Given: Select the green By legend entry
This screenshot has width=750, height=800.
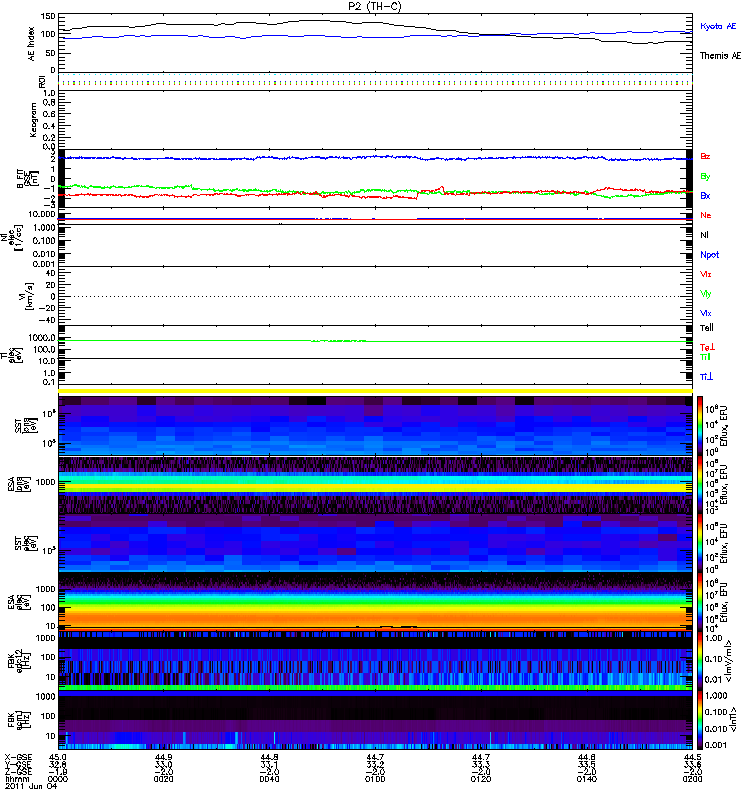Looking at the screenshot, I should (x=706, y=176).
